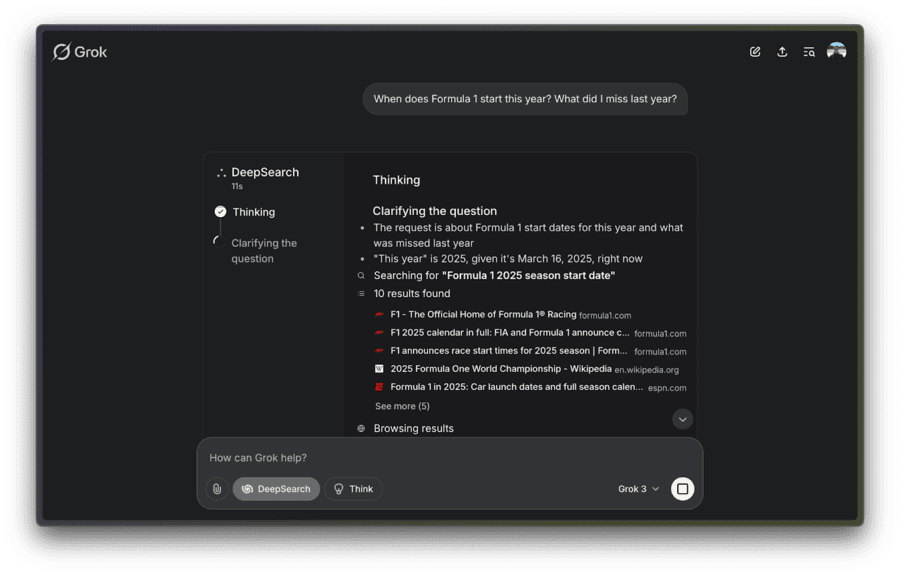Open the Grok 3 model dropdown
Viewport: 900px width, 574px height.
(x=638, y=489)
